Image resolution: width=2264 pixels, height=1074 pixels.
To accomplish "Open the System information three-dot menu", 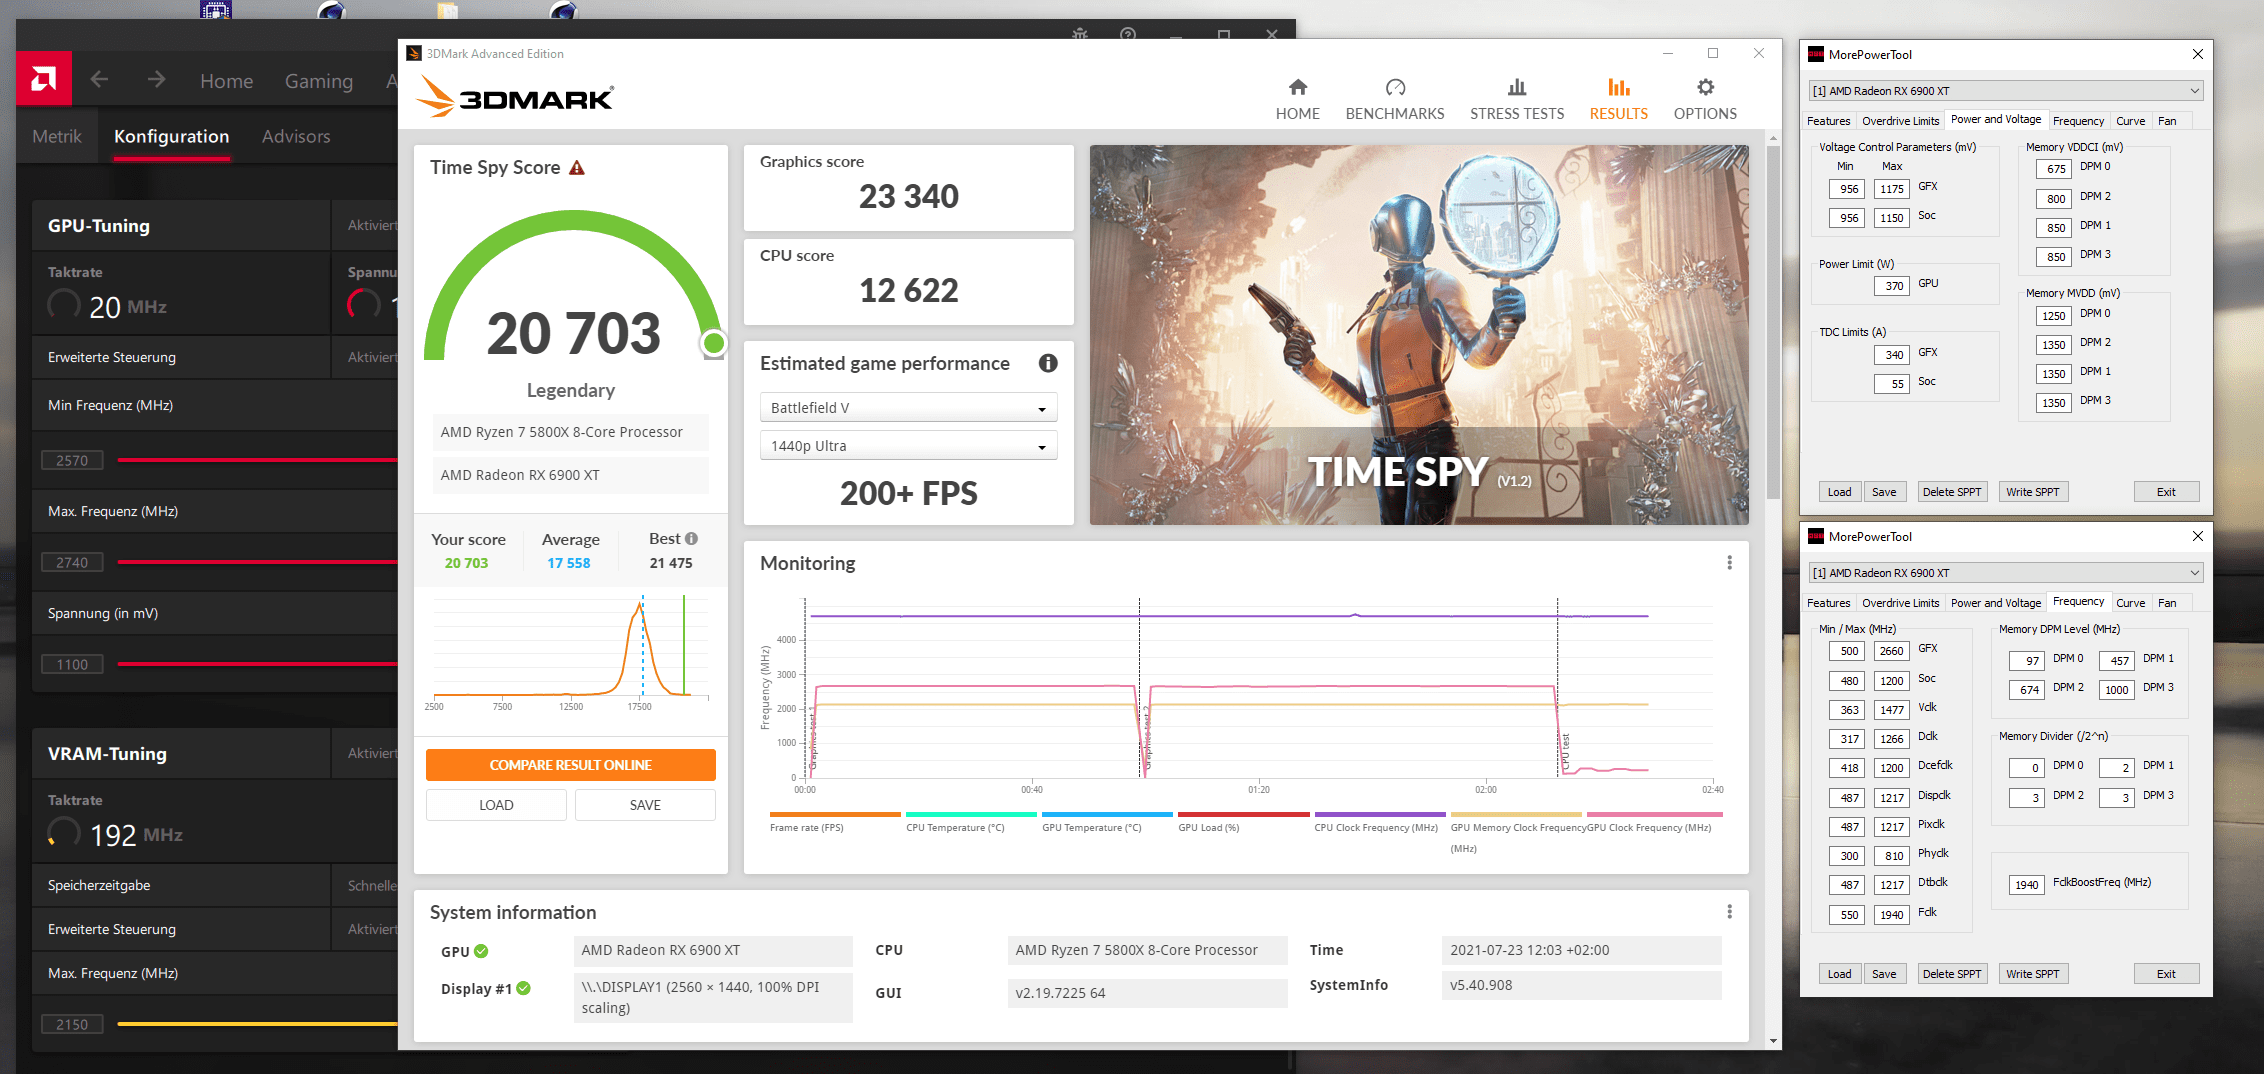I will (x=1729, y=912).
